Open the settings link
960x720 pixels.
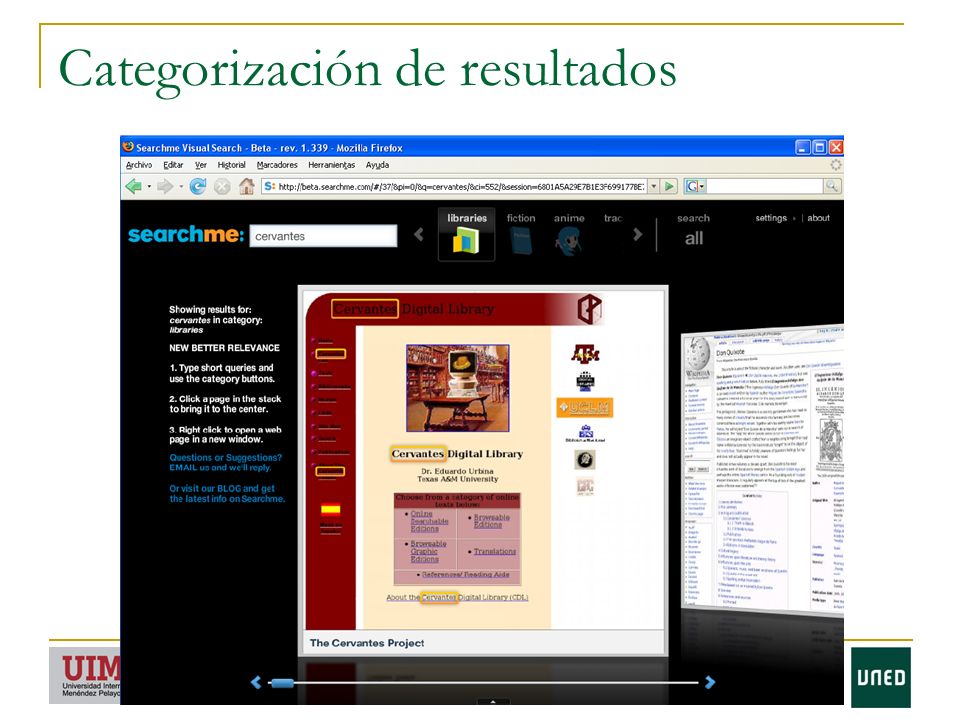pos(771,217)
